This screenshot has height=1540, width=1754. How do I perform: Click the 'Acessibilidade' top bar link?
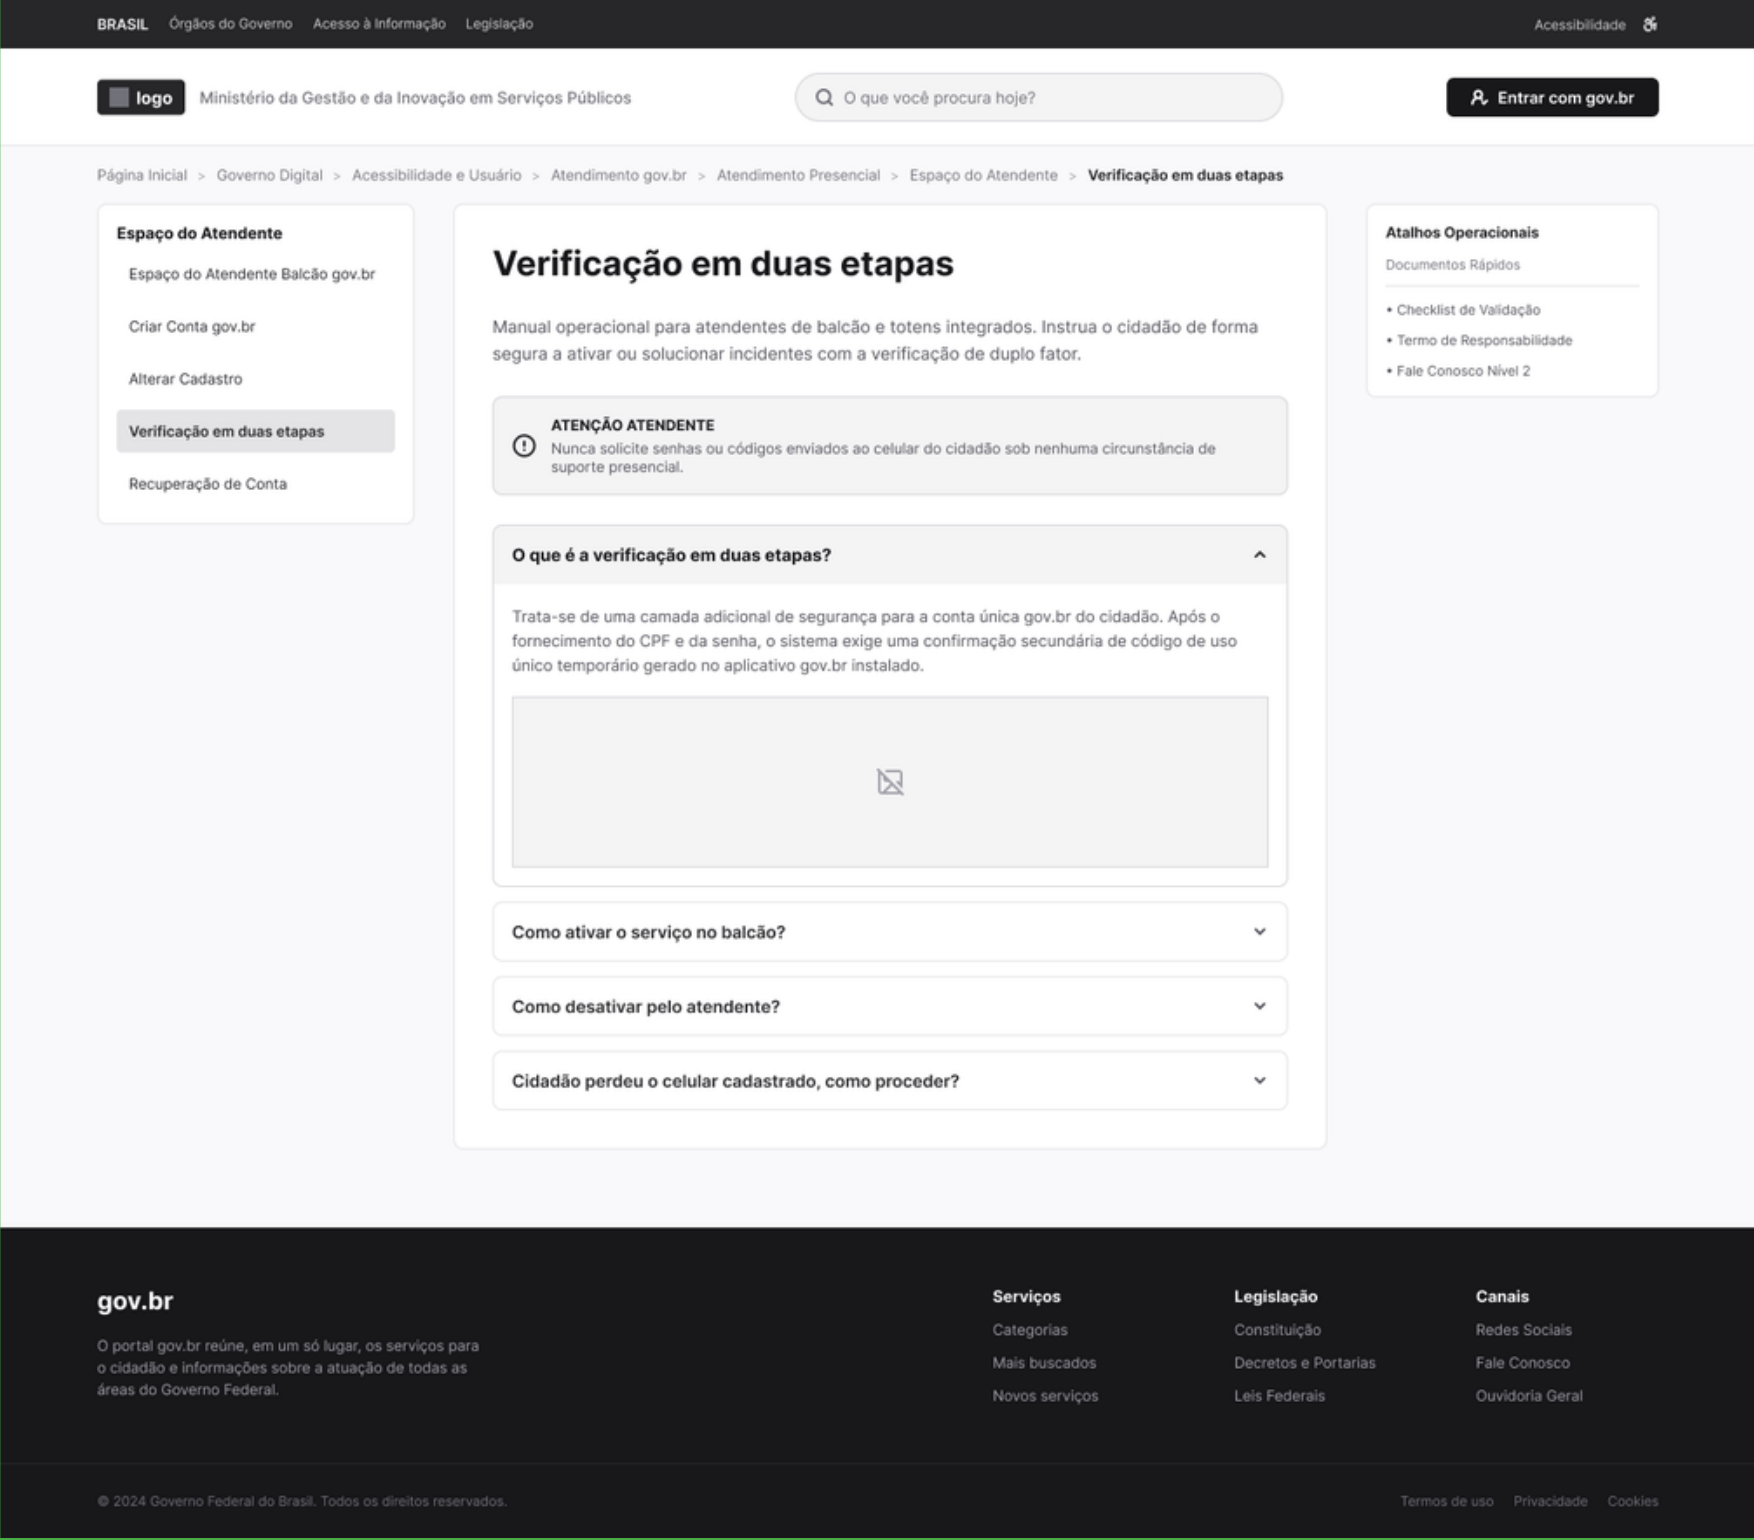(1579, 25)
